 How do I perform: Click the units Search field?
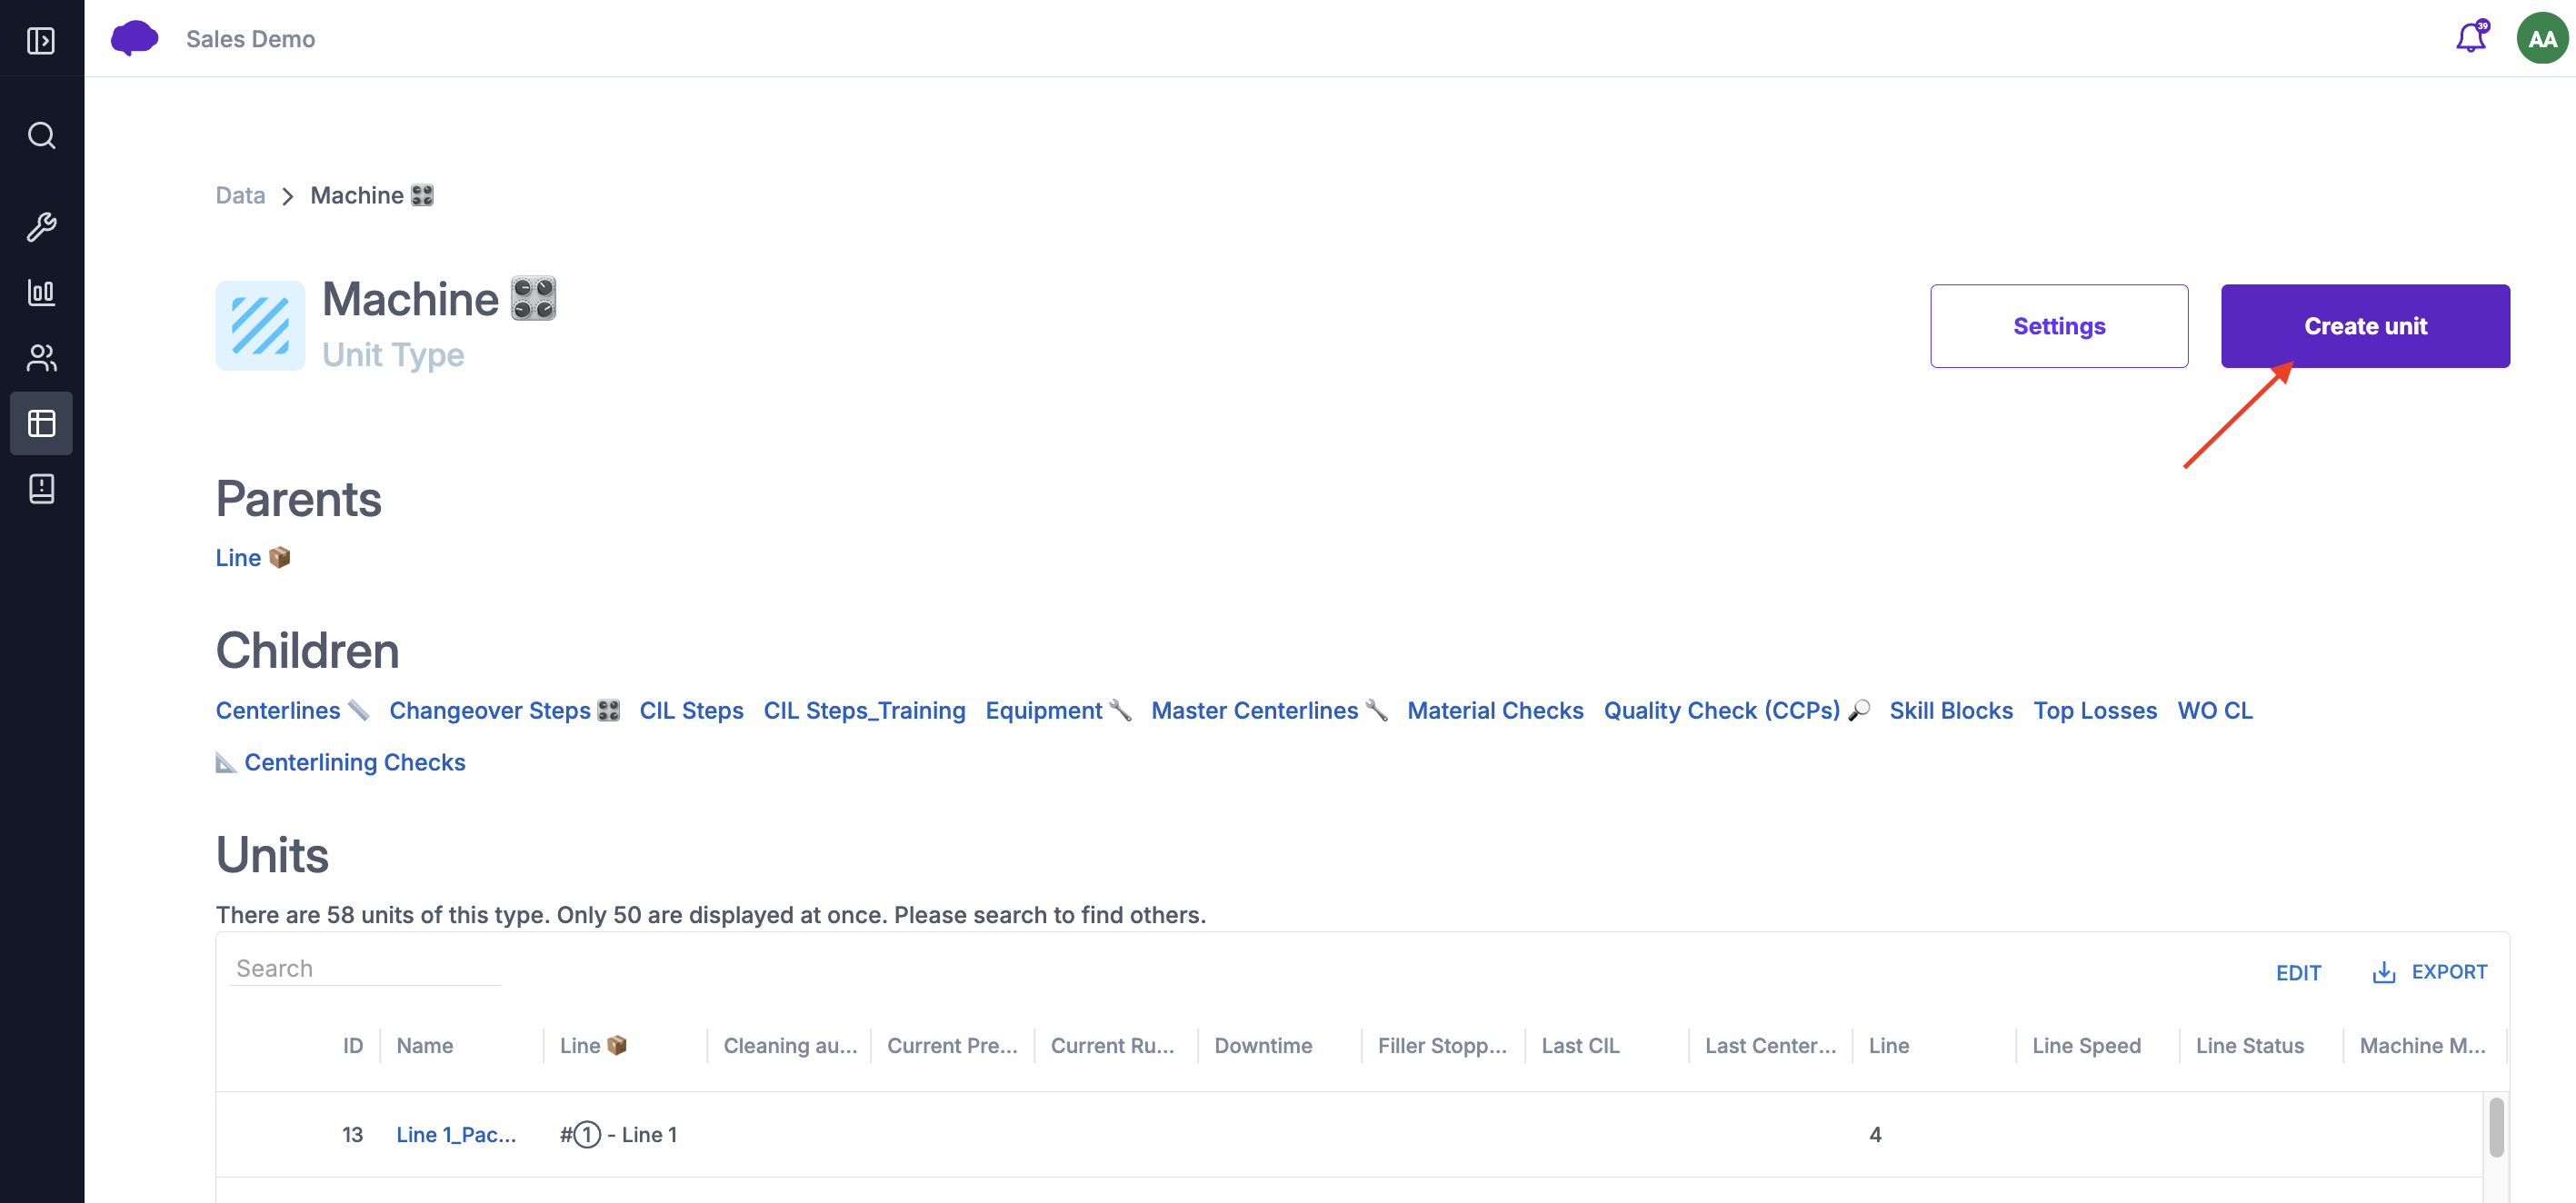click(365, 968)
